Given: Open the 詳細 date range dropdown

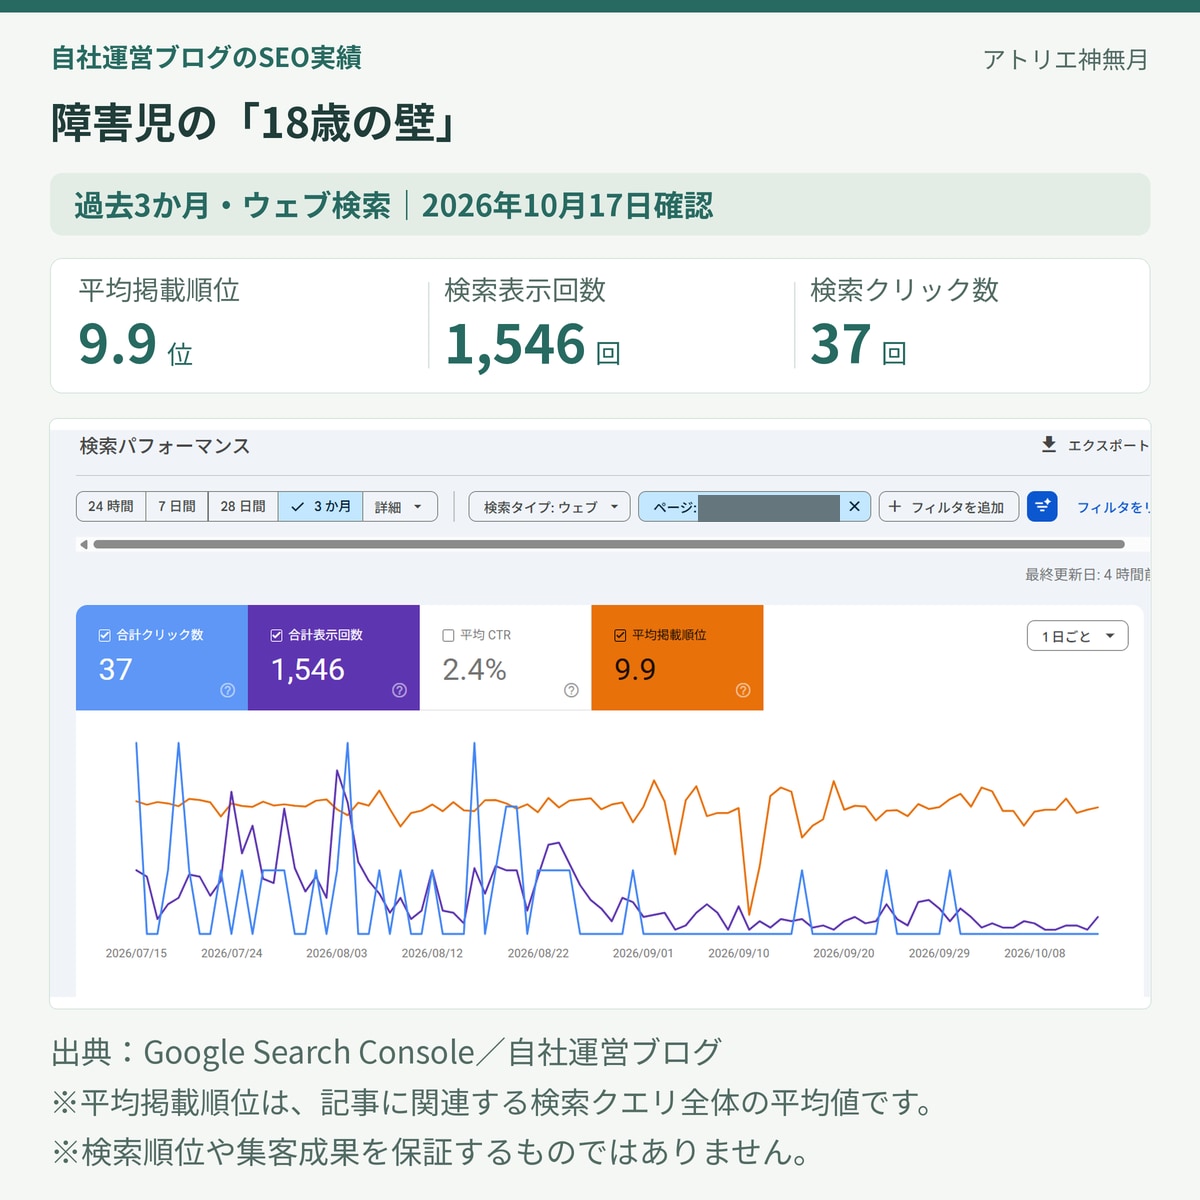Looking at the screenshot, I should click(x=400, y=507).
